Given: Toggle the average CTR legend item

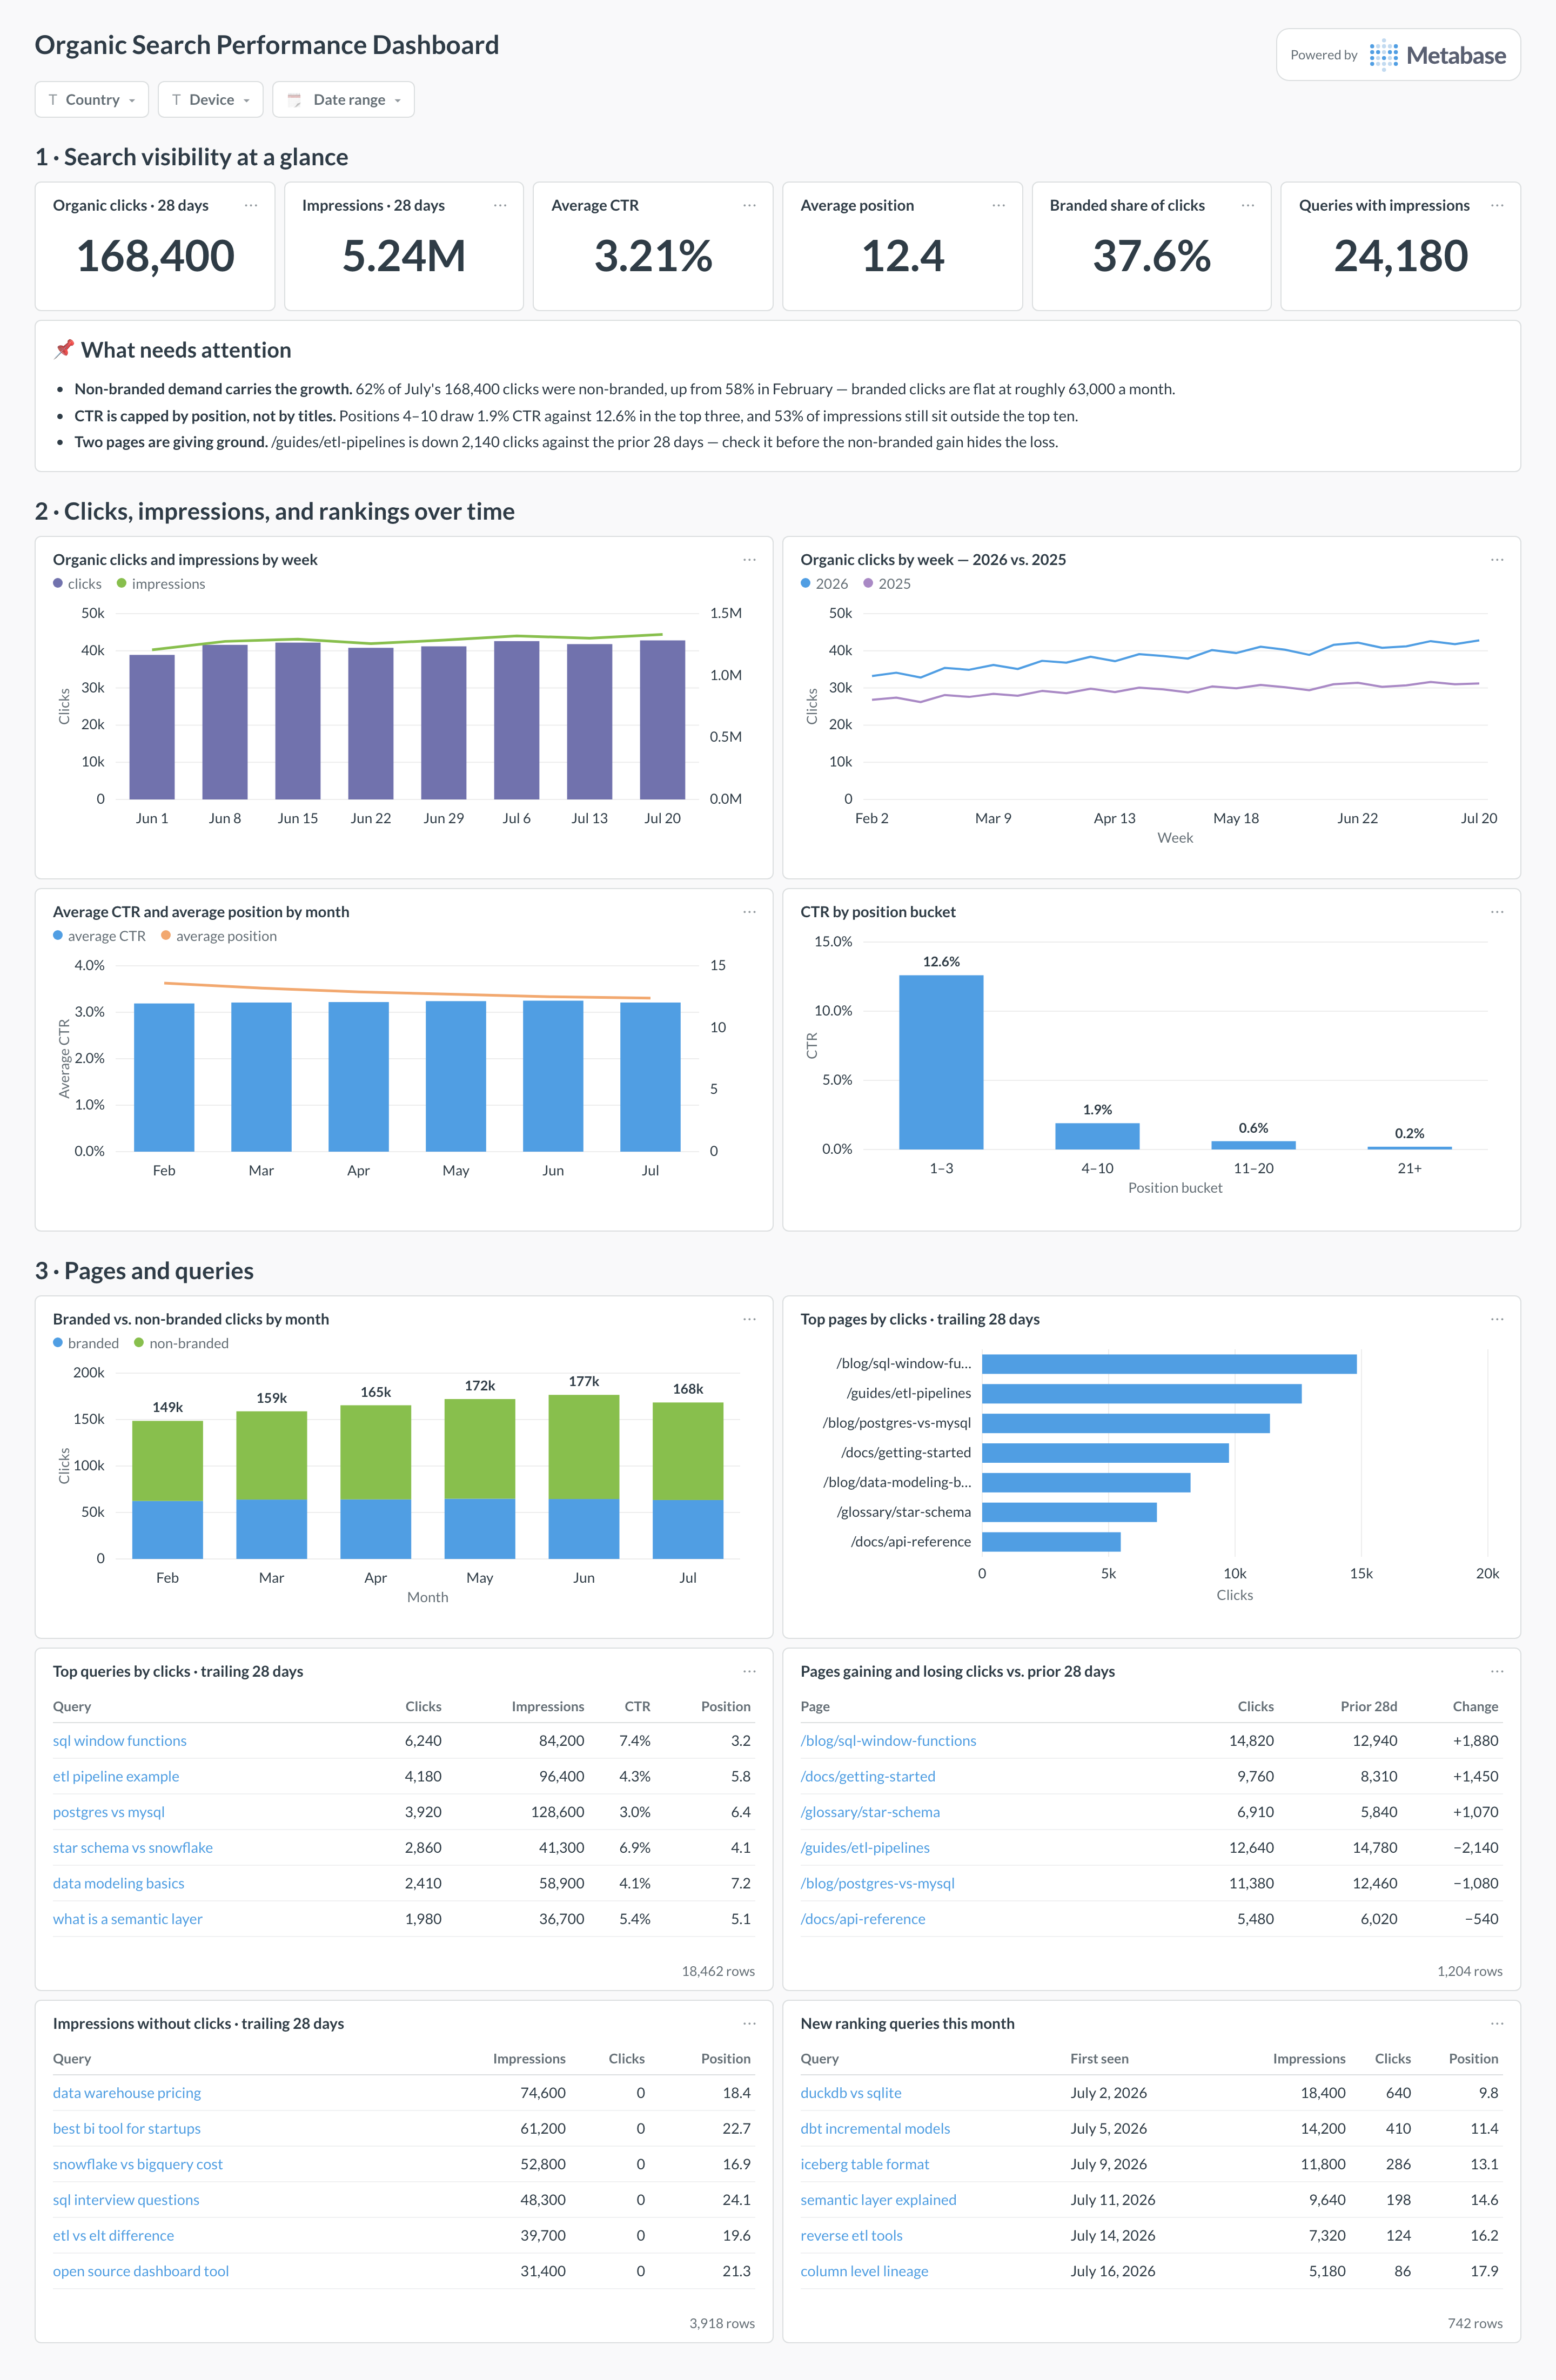Looking at the screenshot, I should click(99, 936).
